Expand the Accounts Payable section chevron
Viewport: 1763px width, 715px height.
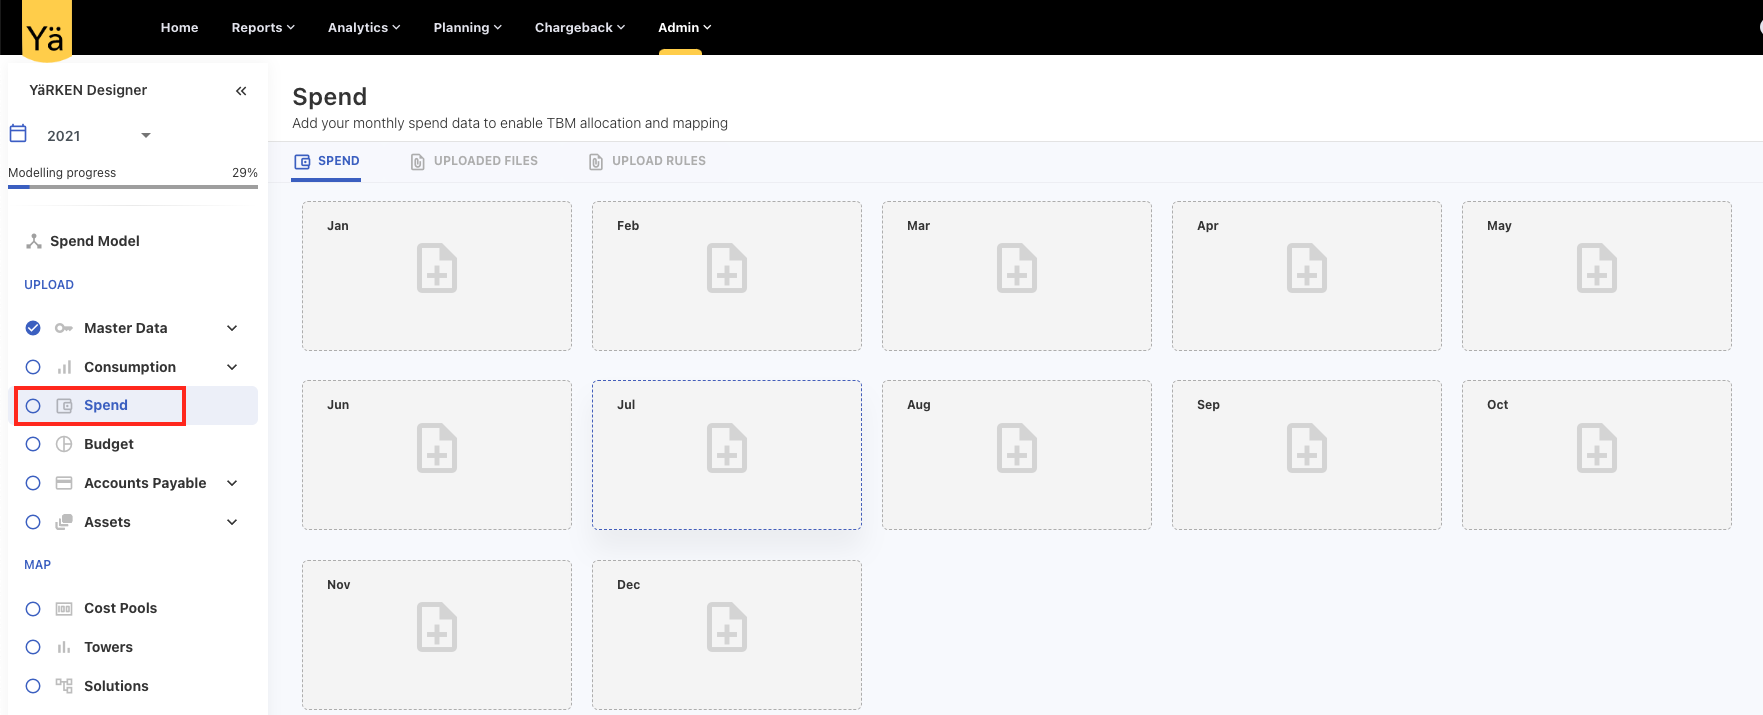click(x=232, y=483)
